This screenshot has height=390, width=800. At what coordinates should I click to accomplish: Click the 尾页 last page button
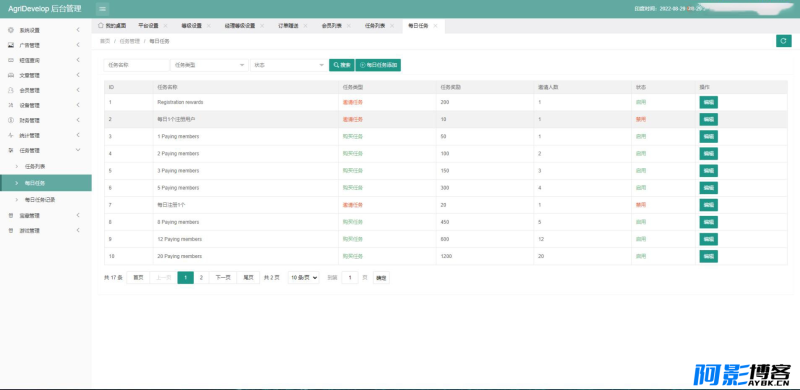[x=248, y=278]
